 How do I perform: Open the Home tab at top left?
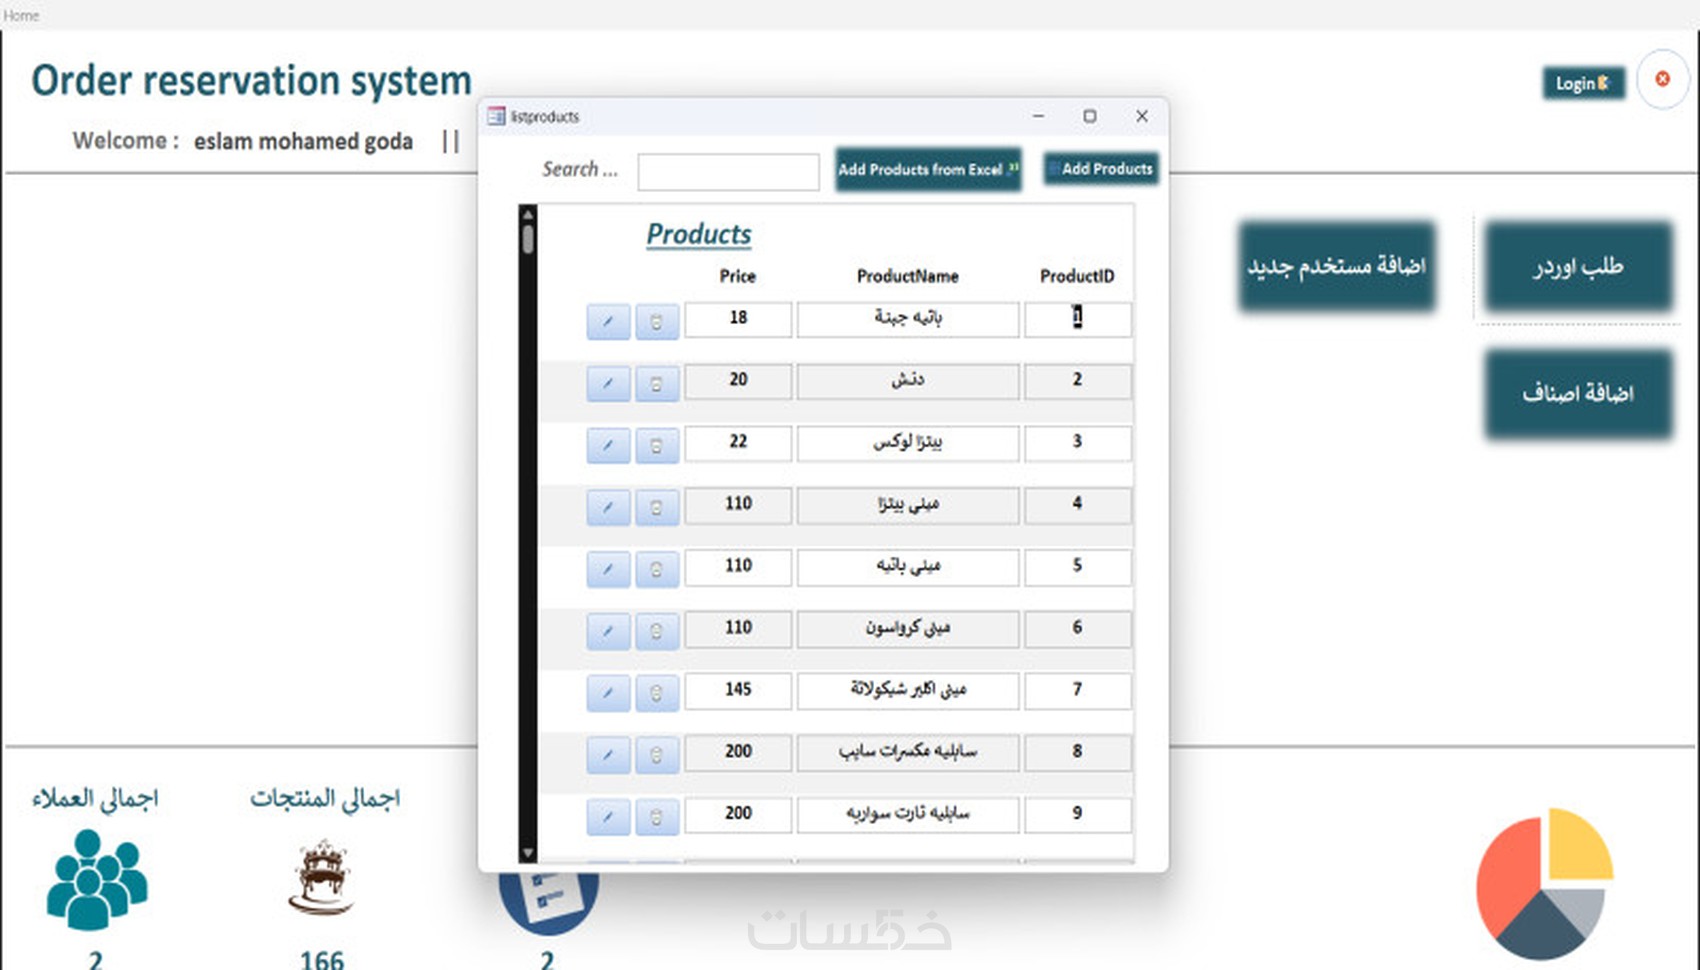click(21, 15)
